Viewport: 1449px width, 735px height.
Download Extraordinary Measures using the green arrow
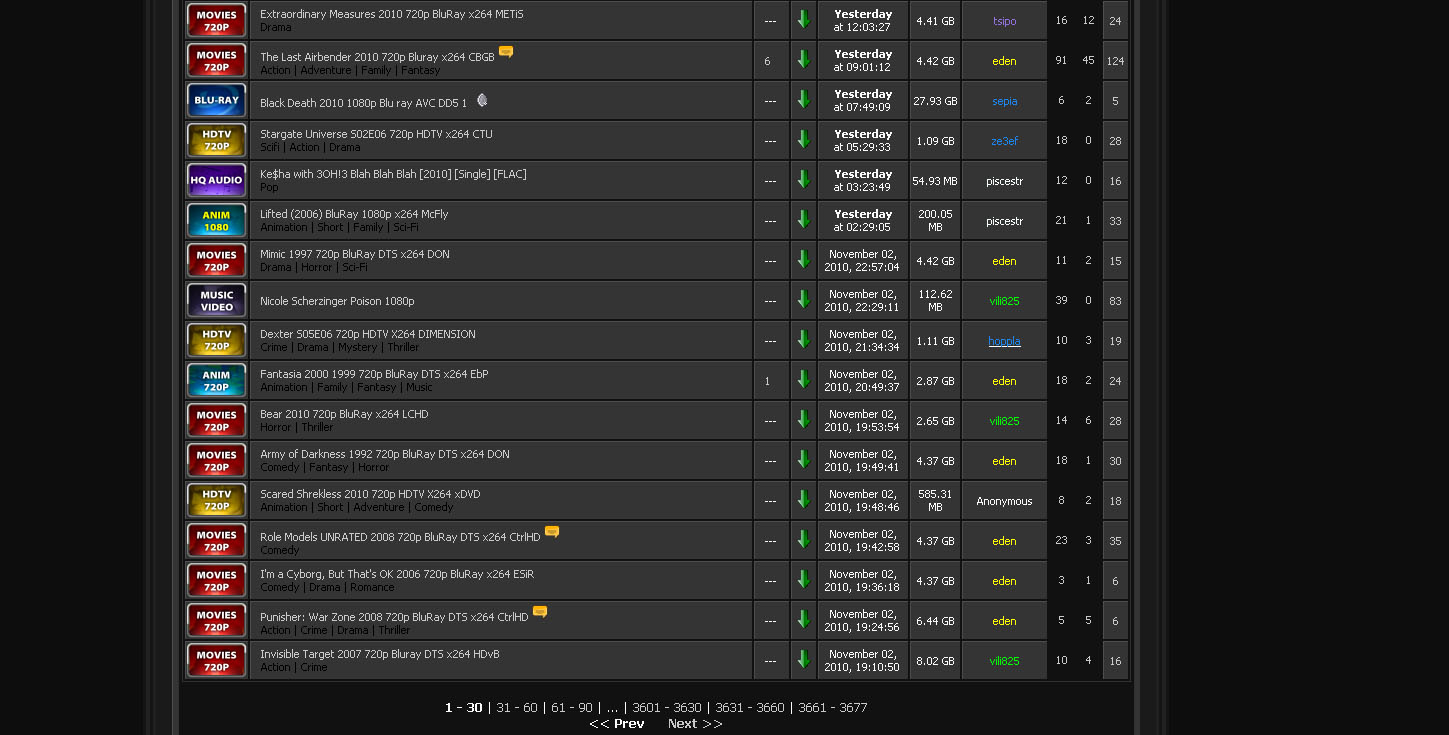click(x=803, y=19)
